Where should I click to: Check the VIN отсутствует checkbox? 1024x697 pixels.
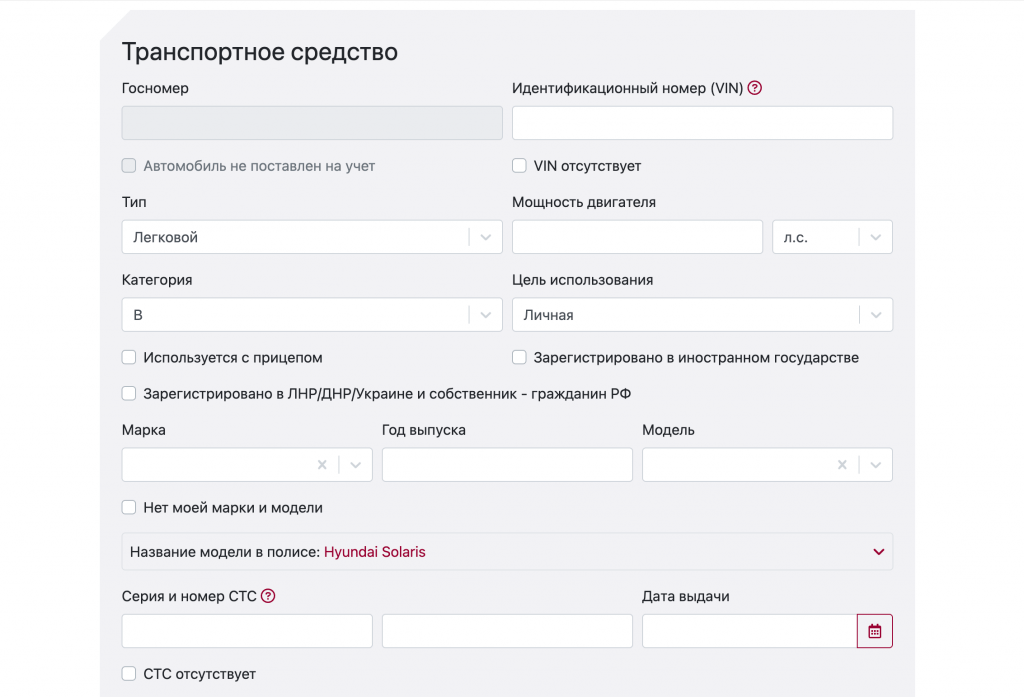[519, 166]
